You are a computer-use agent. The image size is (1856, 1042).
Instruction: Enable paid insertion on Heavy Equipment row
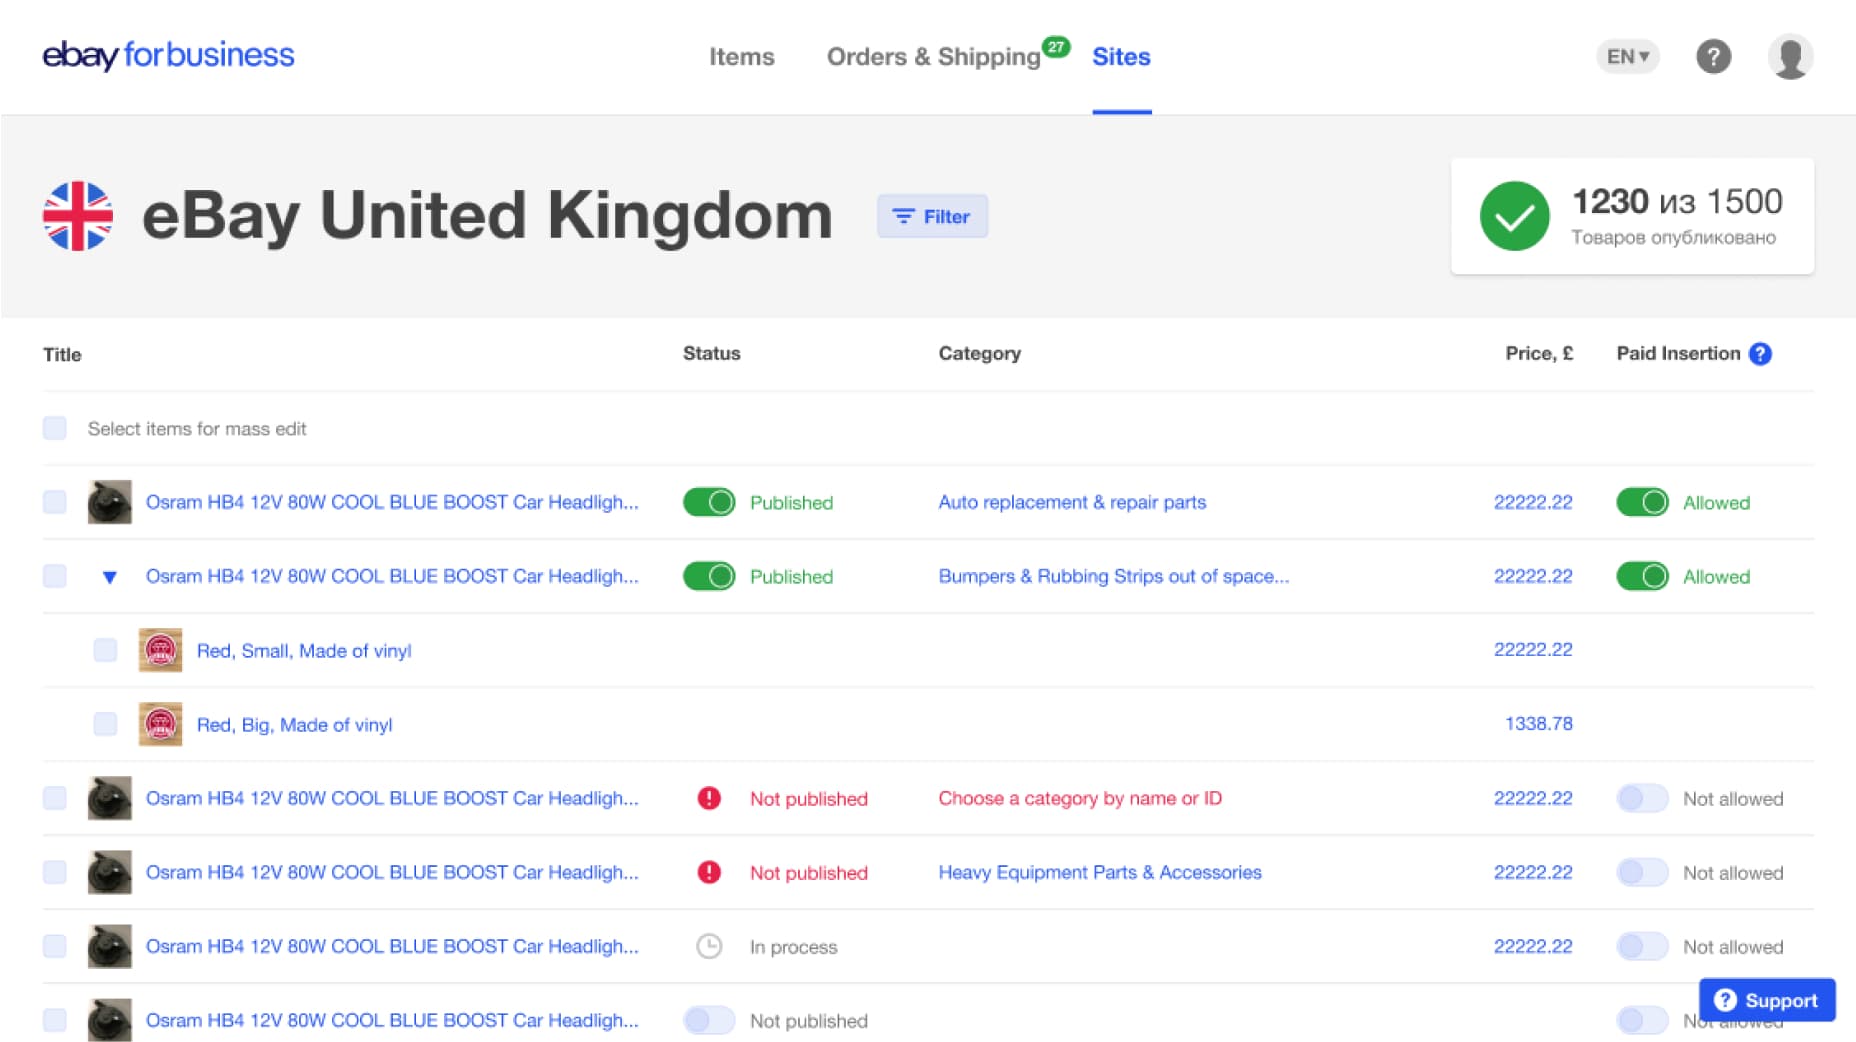tap(1642, 872)
